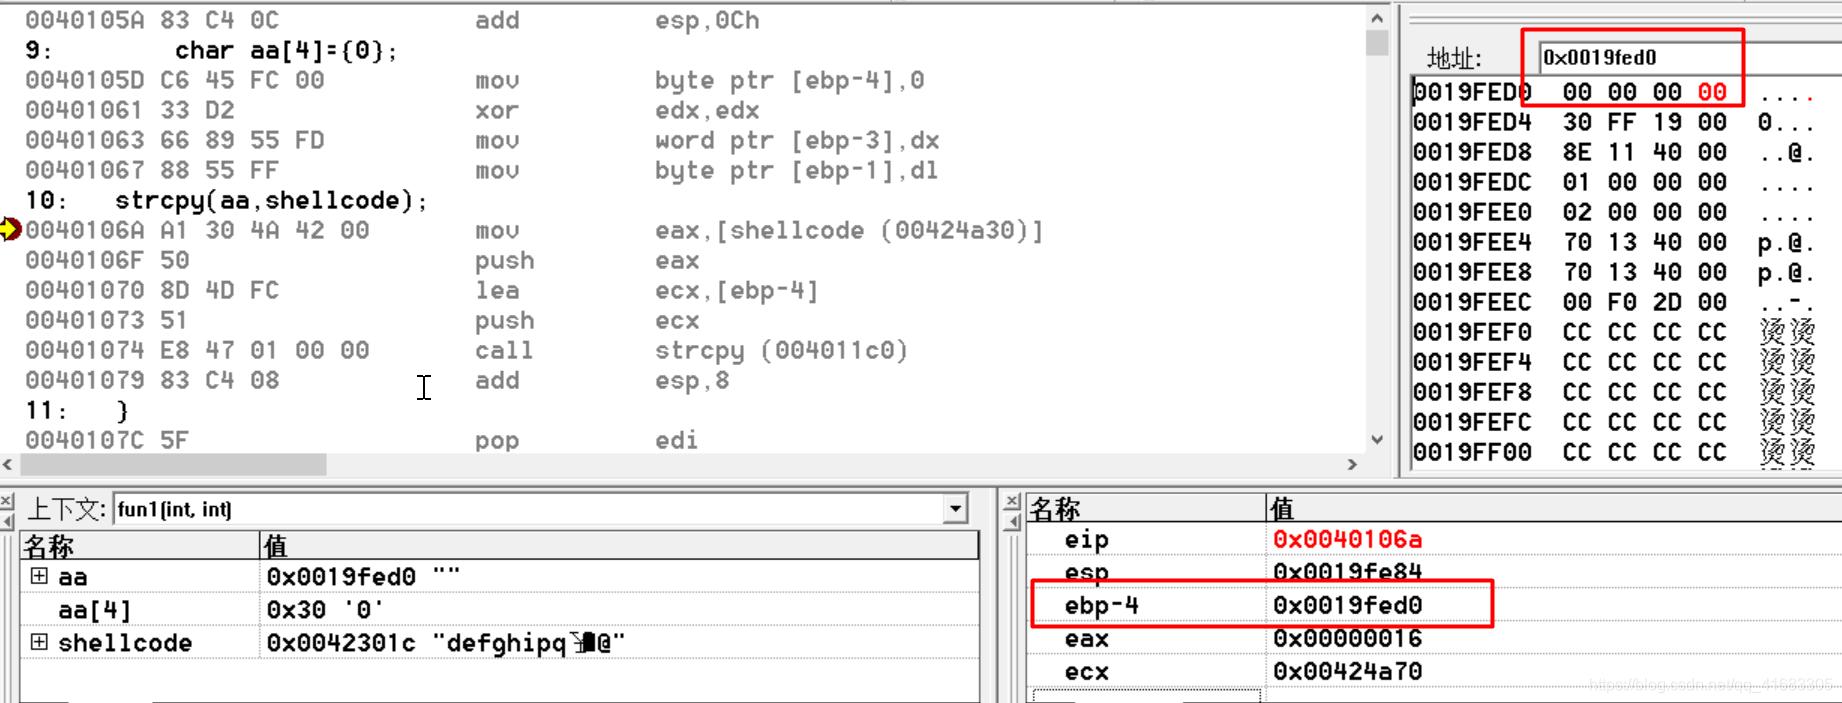The height and width of the screenshot is (703, 1842).
Task: Click the memory address input field 0x0019fed0
Action: click(x=1690, y=58)
